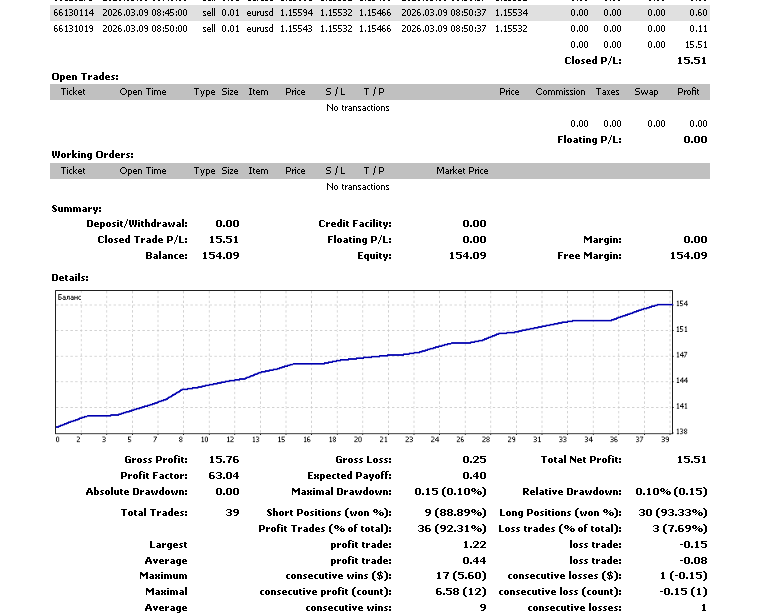This screenshot has width=765, height=614.
Task: Click the Free Margin label
Action: 589,256
